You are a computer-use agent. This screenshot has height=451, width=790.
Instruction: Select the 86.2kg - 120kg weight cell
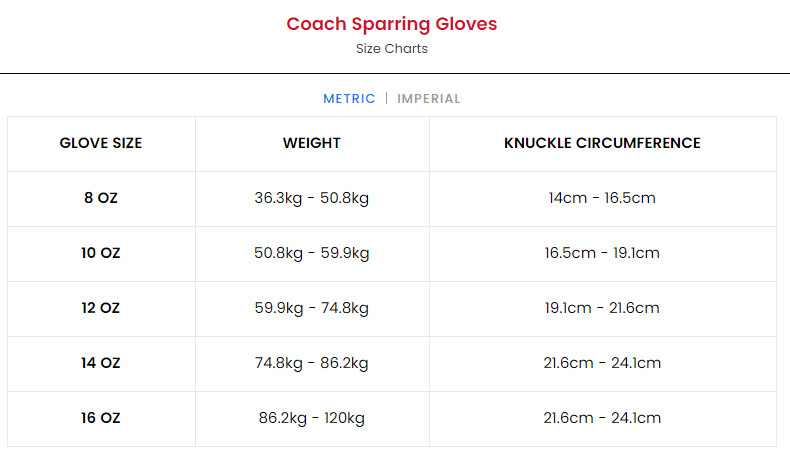[x=312, y=418]
